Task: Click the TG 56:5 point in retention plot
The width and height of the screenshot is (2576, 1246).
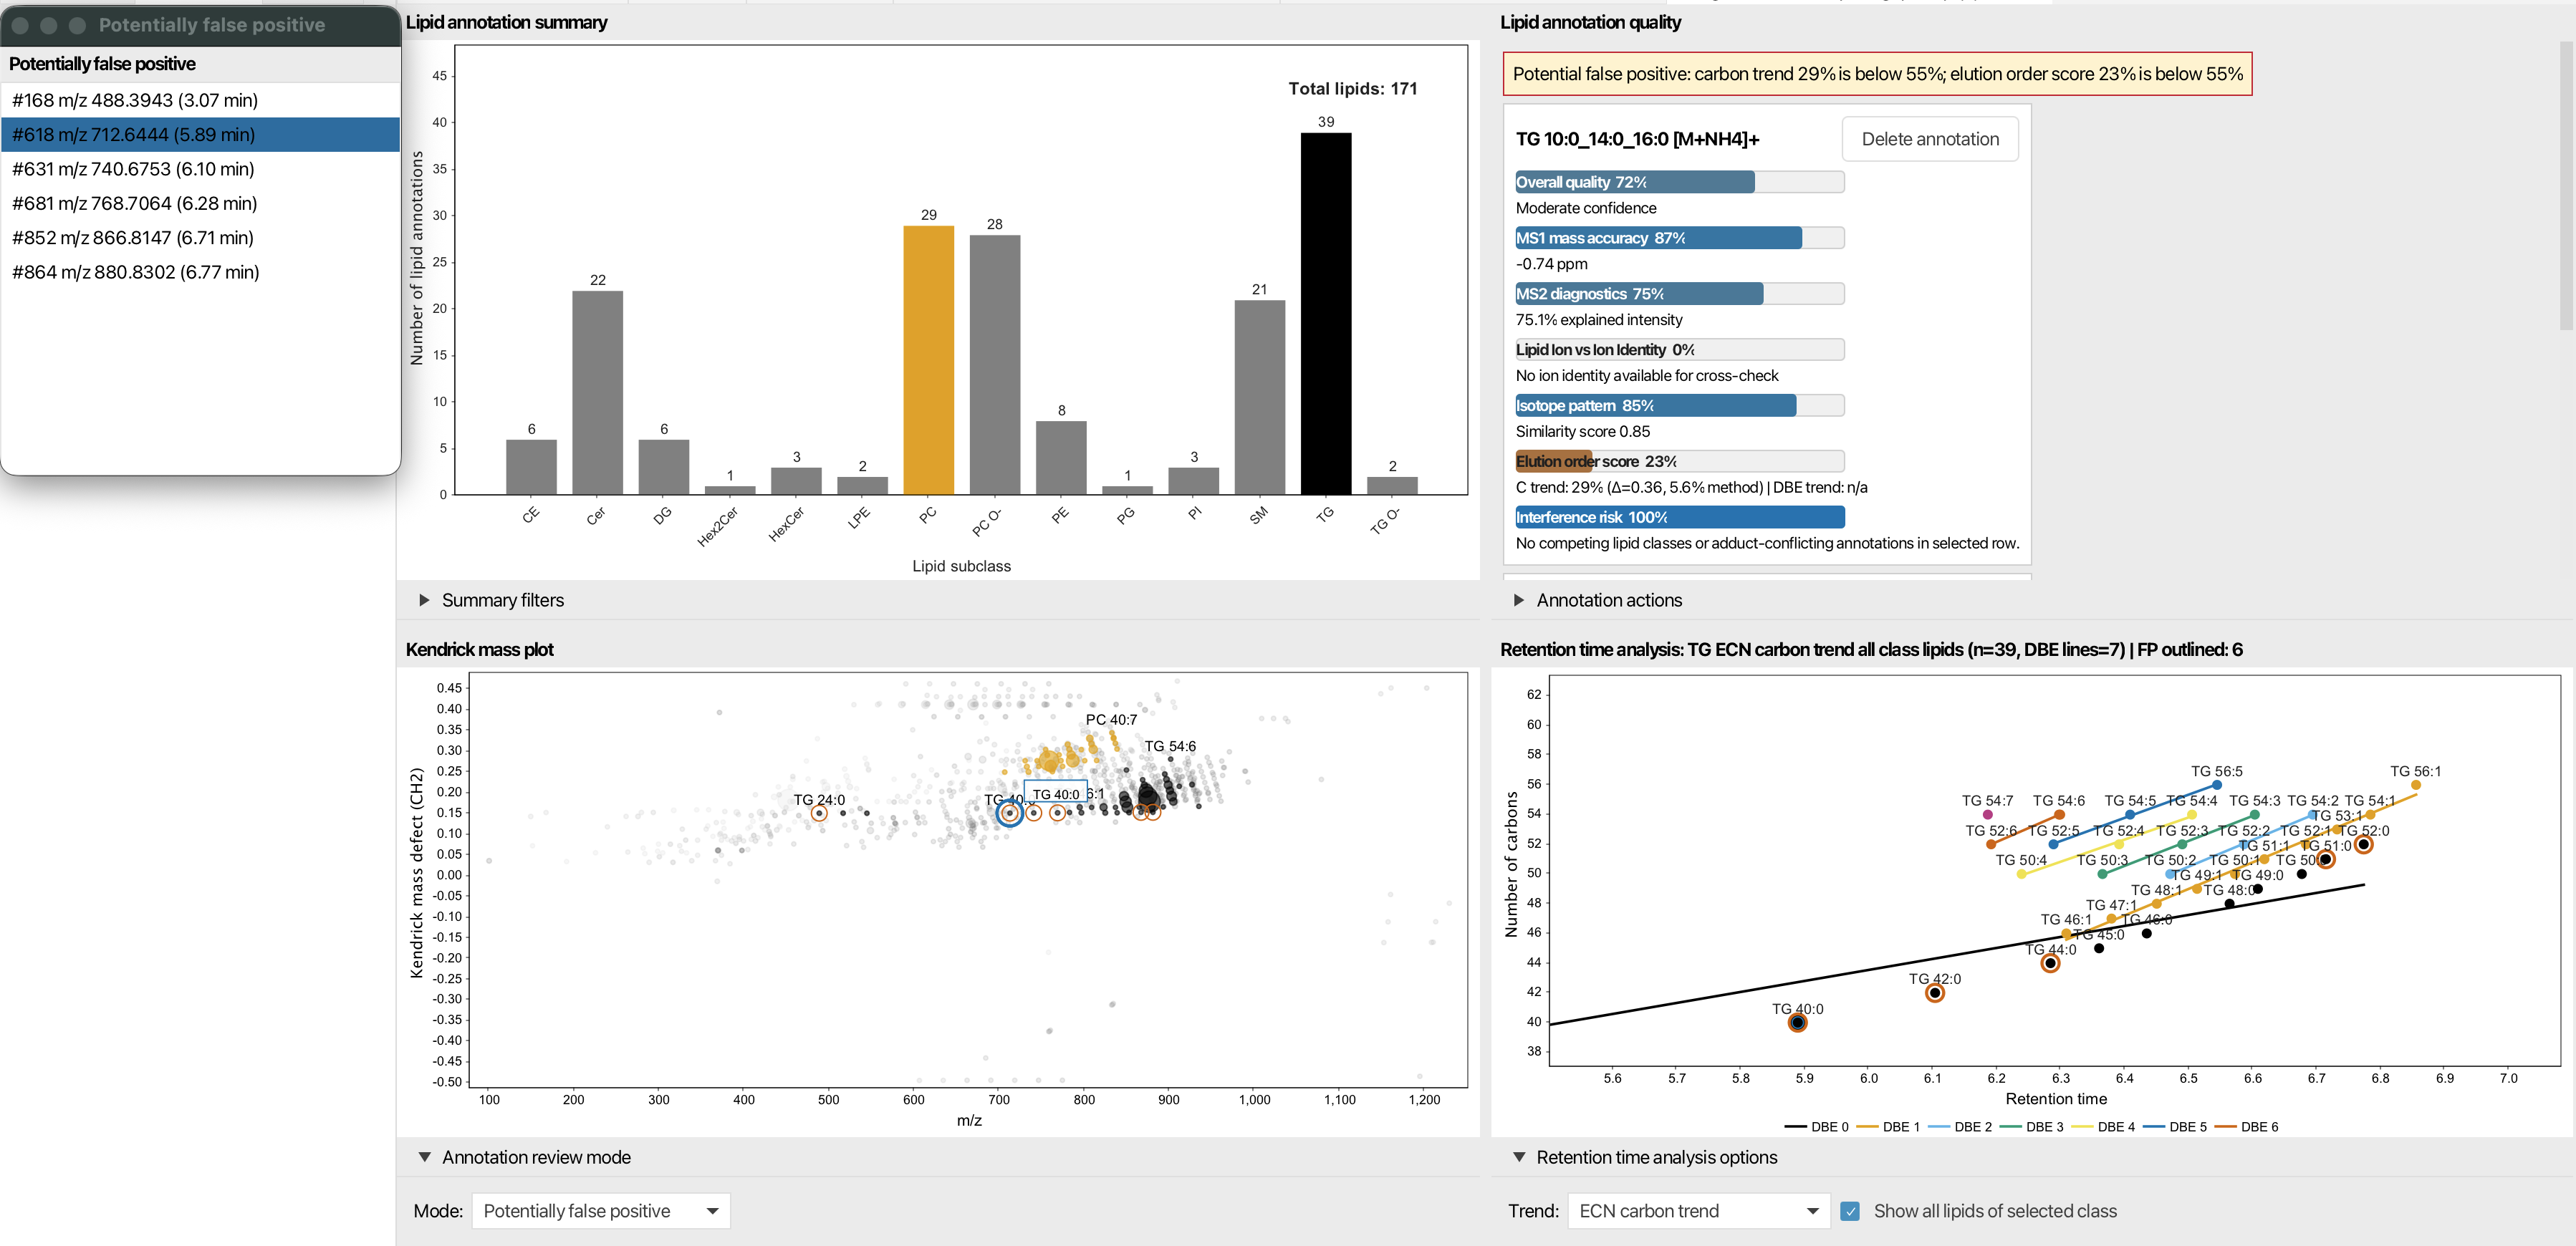Action: (x=2217, y=785)
